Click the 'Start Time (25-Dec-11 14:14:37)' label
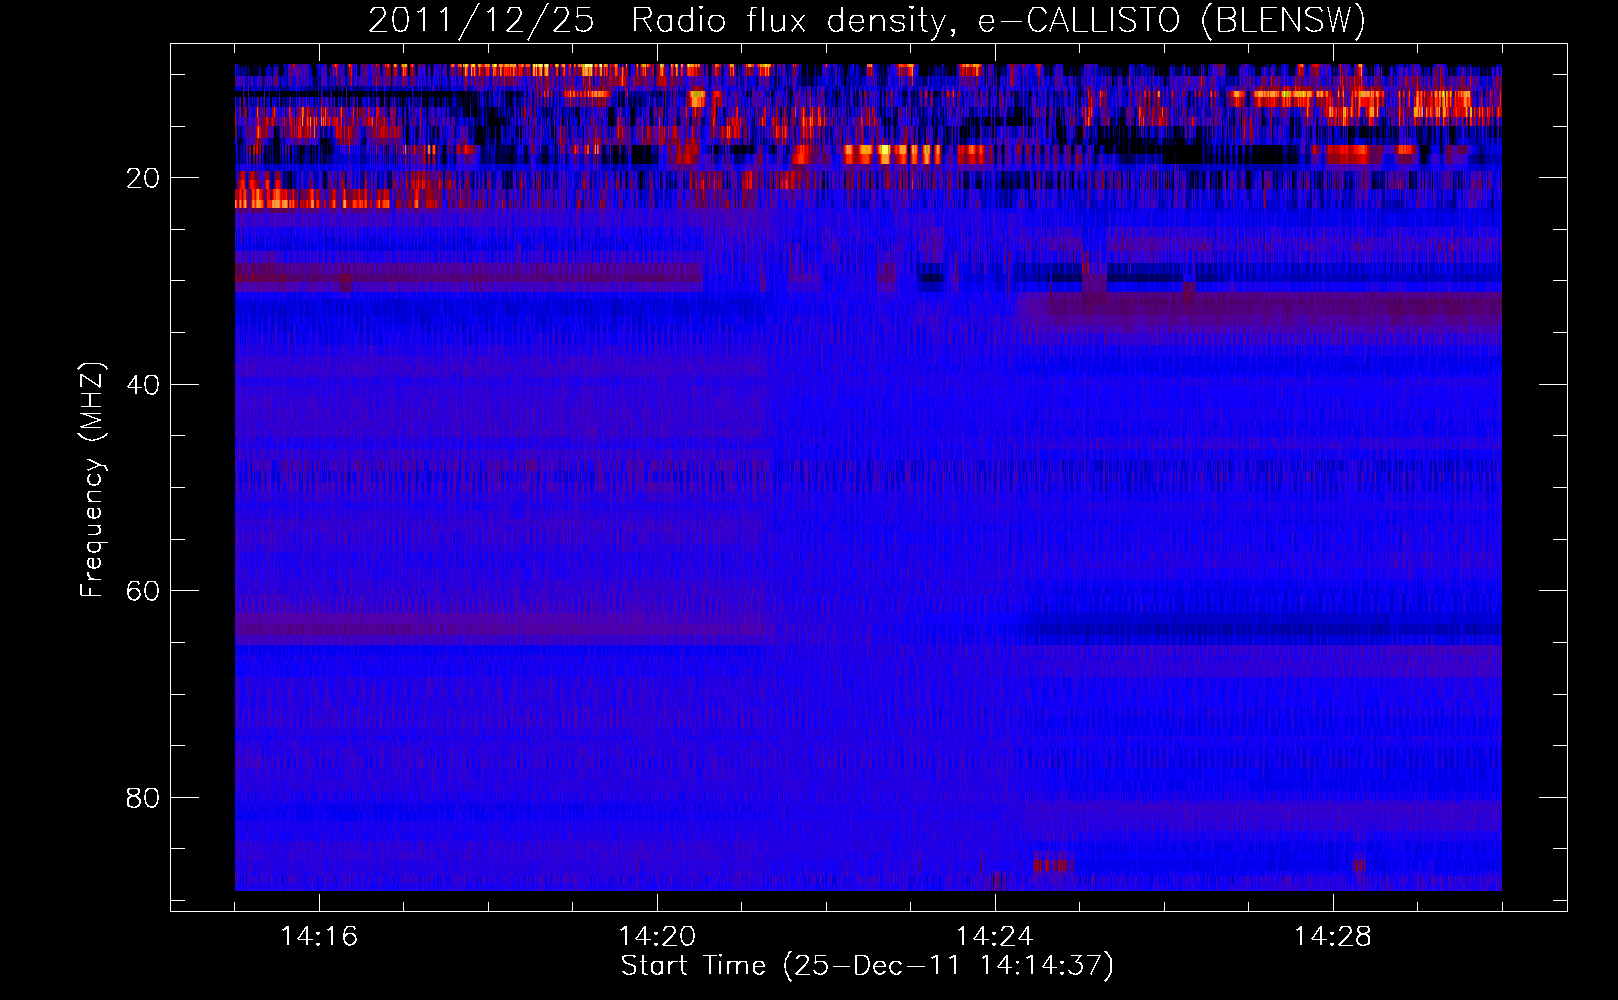Viewport: 1618px width, 1000px height. pyautogui.click(x=867, y=966)
